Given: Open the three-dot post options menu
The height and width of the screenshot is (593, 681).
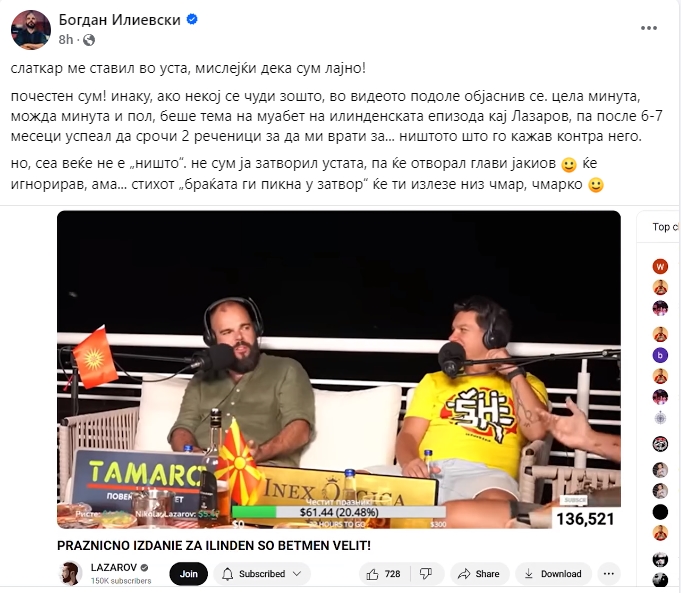Looking at the screenshot, I should 648,28.
